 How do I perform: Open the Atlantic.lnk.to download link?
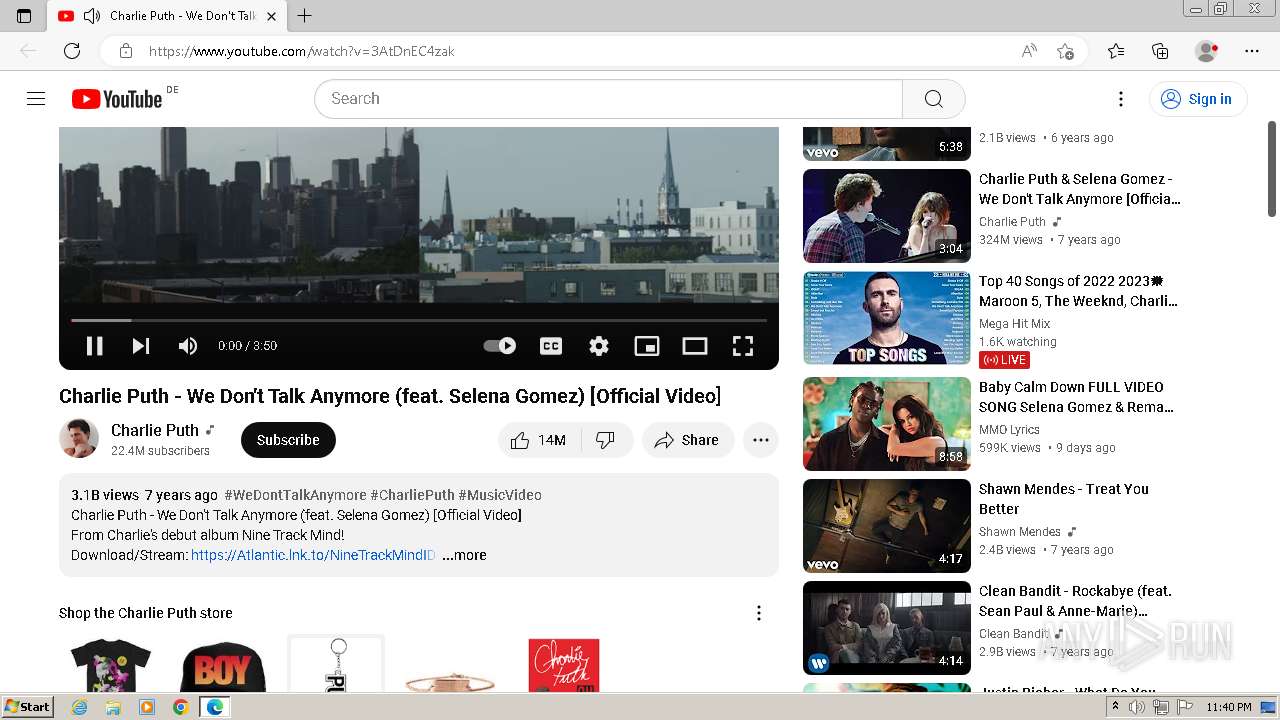coord(313,555)
